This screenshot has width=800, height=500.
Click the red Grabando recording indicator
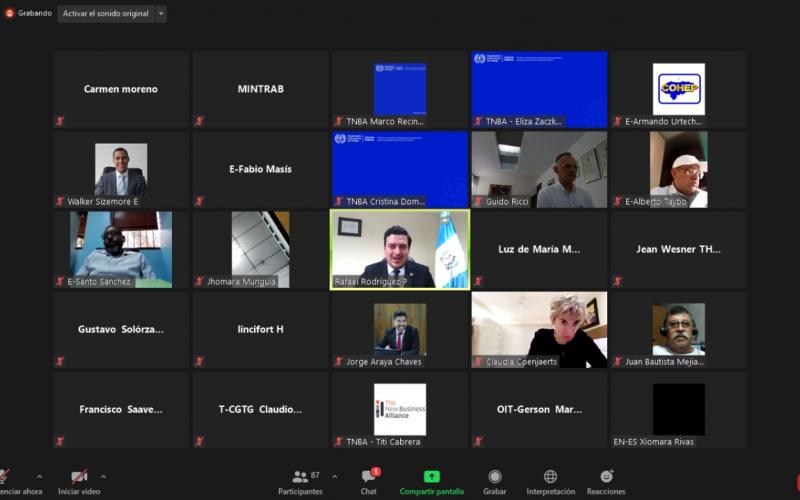click(x=9, y=13)
